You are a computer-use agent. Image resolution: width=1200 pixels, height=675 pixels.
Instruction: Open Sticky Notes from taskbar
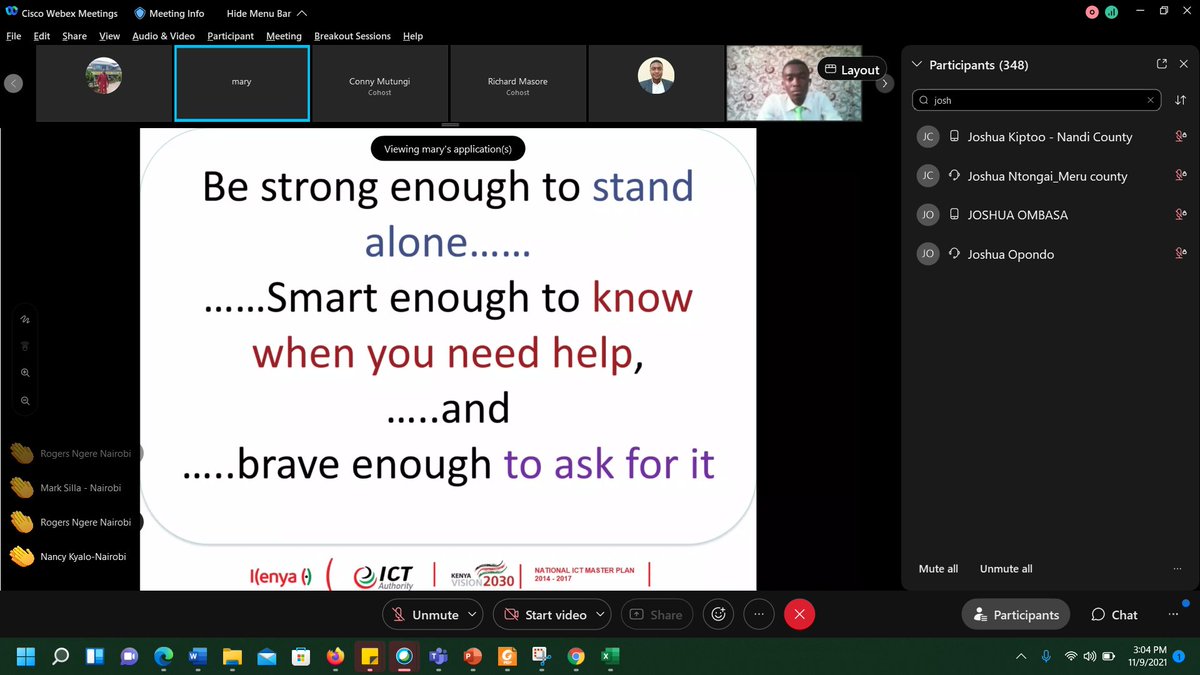pos(369,656)
